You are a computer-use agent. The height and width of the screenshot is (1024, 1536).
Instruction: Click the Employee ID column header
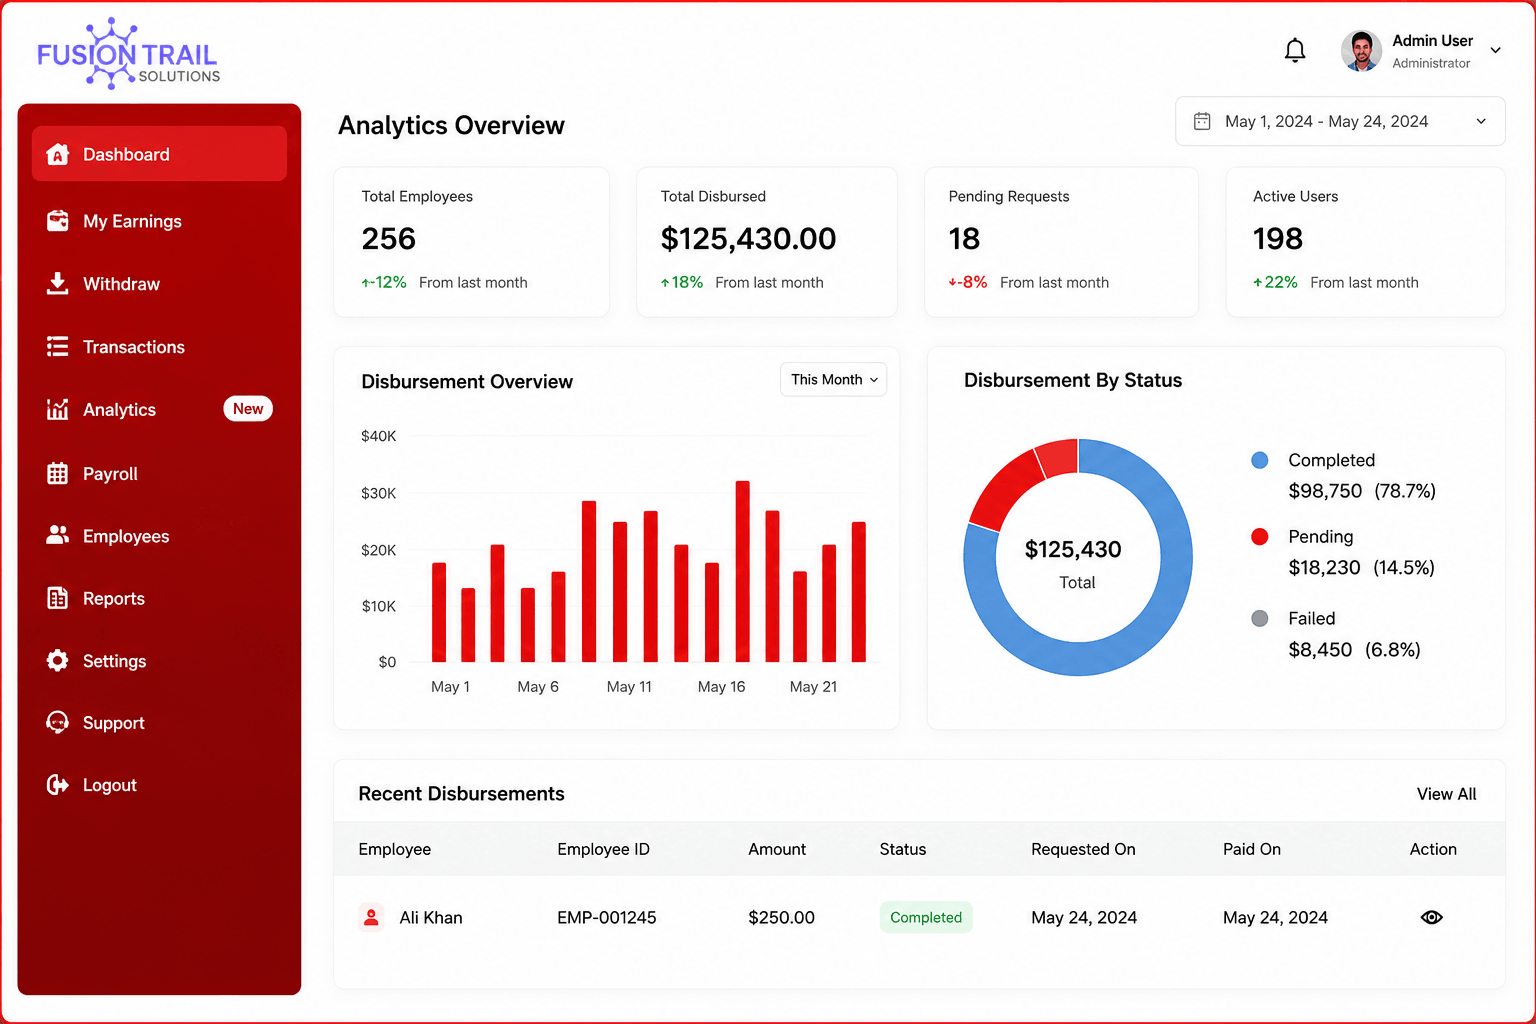(x=603, y=849)
